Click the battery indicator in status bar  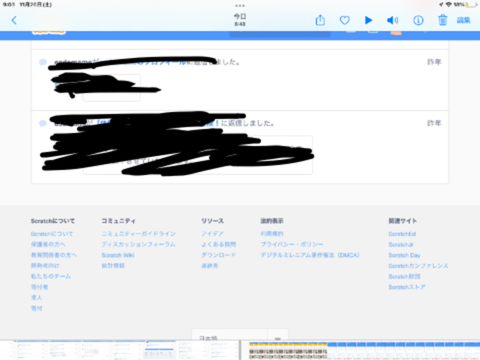[471, 5]
